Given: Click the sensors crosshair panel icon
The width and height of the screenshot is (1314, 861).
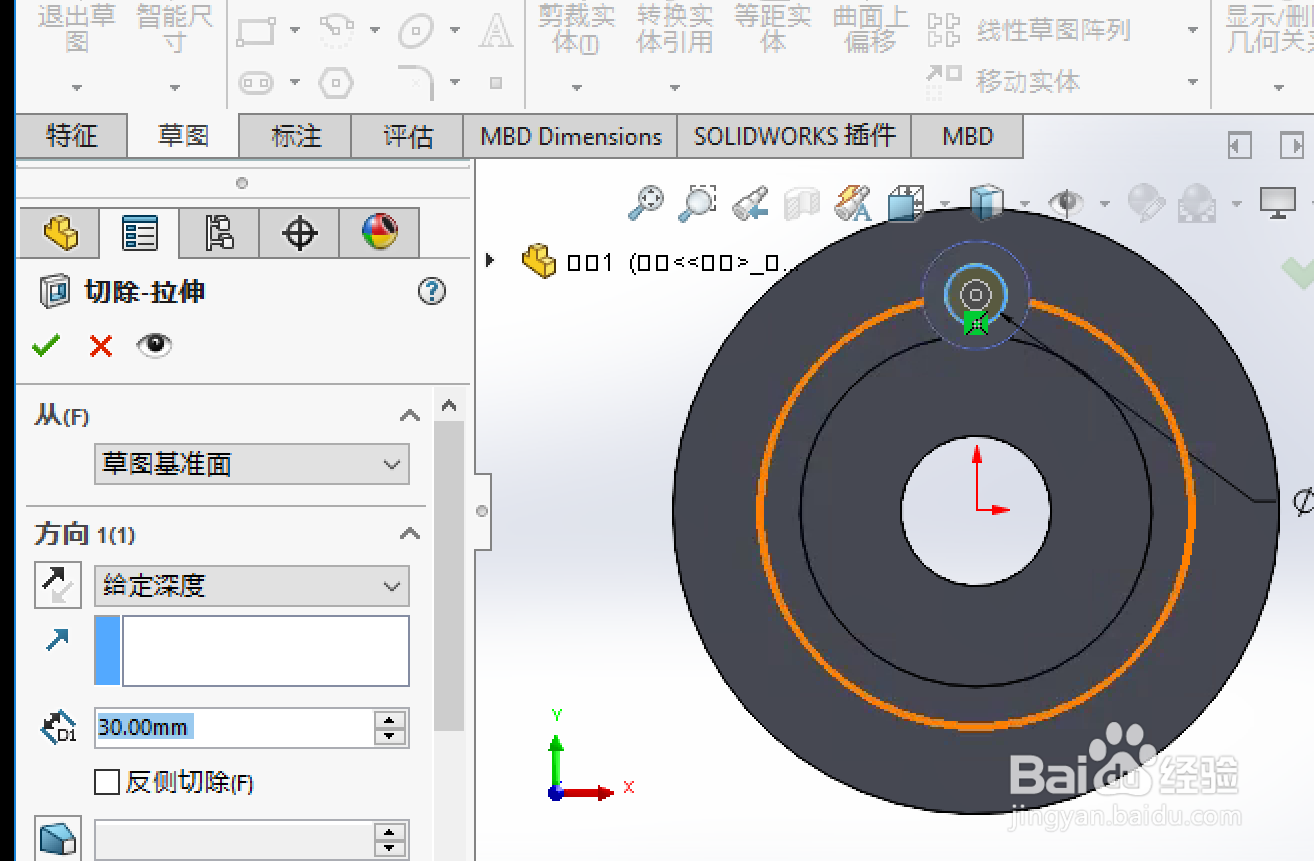Looking at the screenshot, I should tap(299, 232).
